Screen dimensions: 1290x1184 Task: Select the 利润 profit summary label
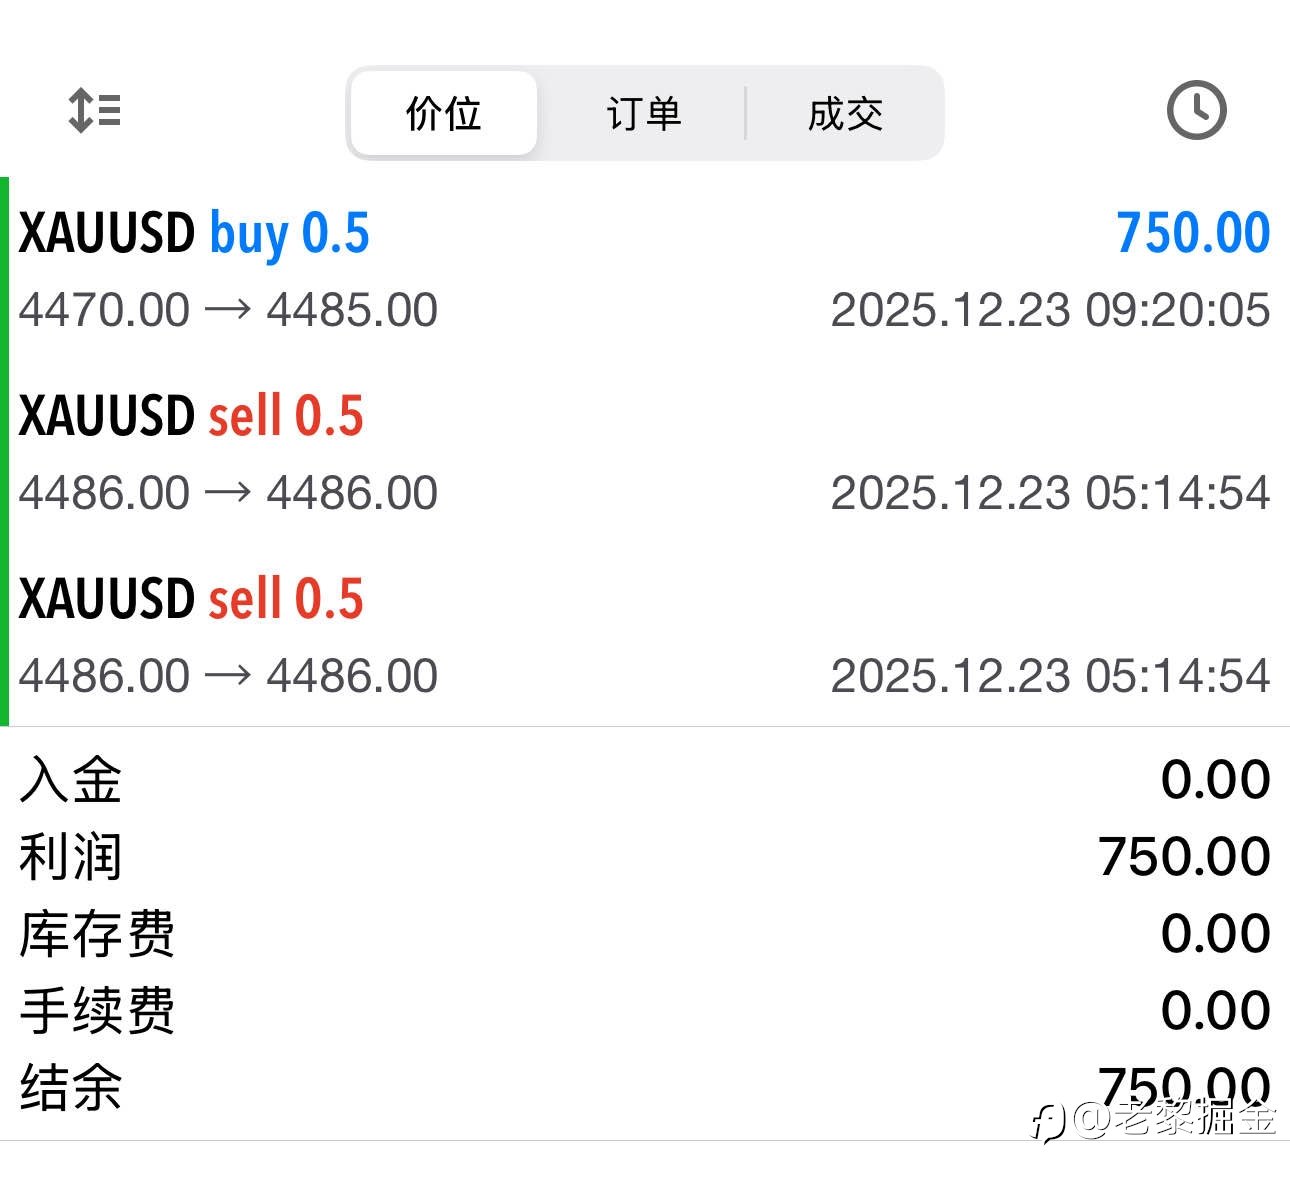[x=70, y=857]
